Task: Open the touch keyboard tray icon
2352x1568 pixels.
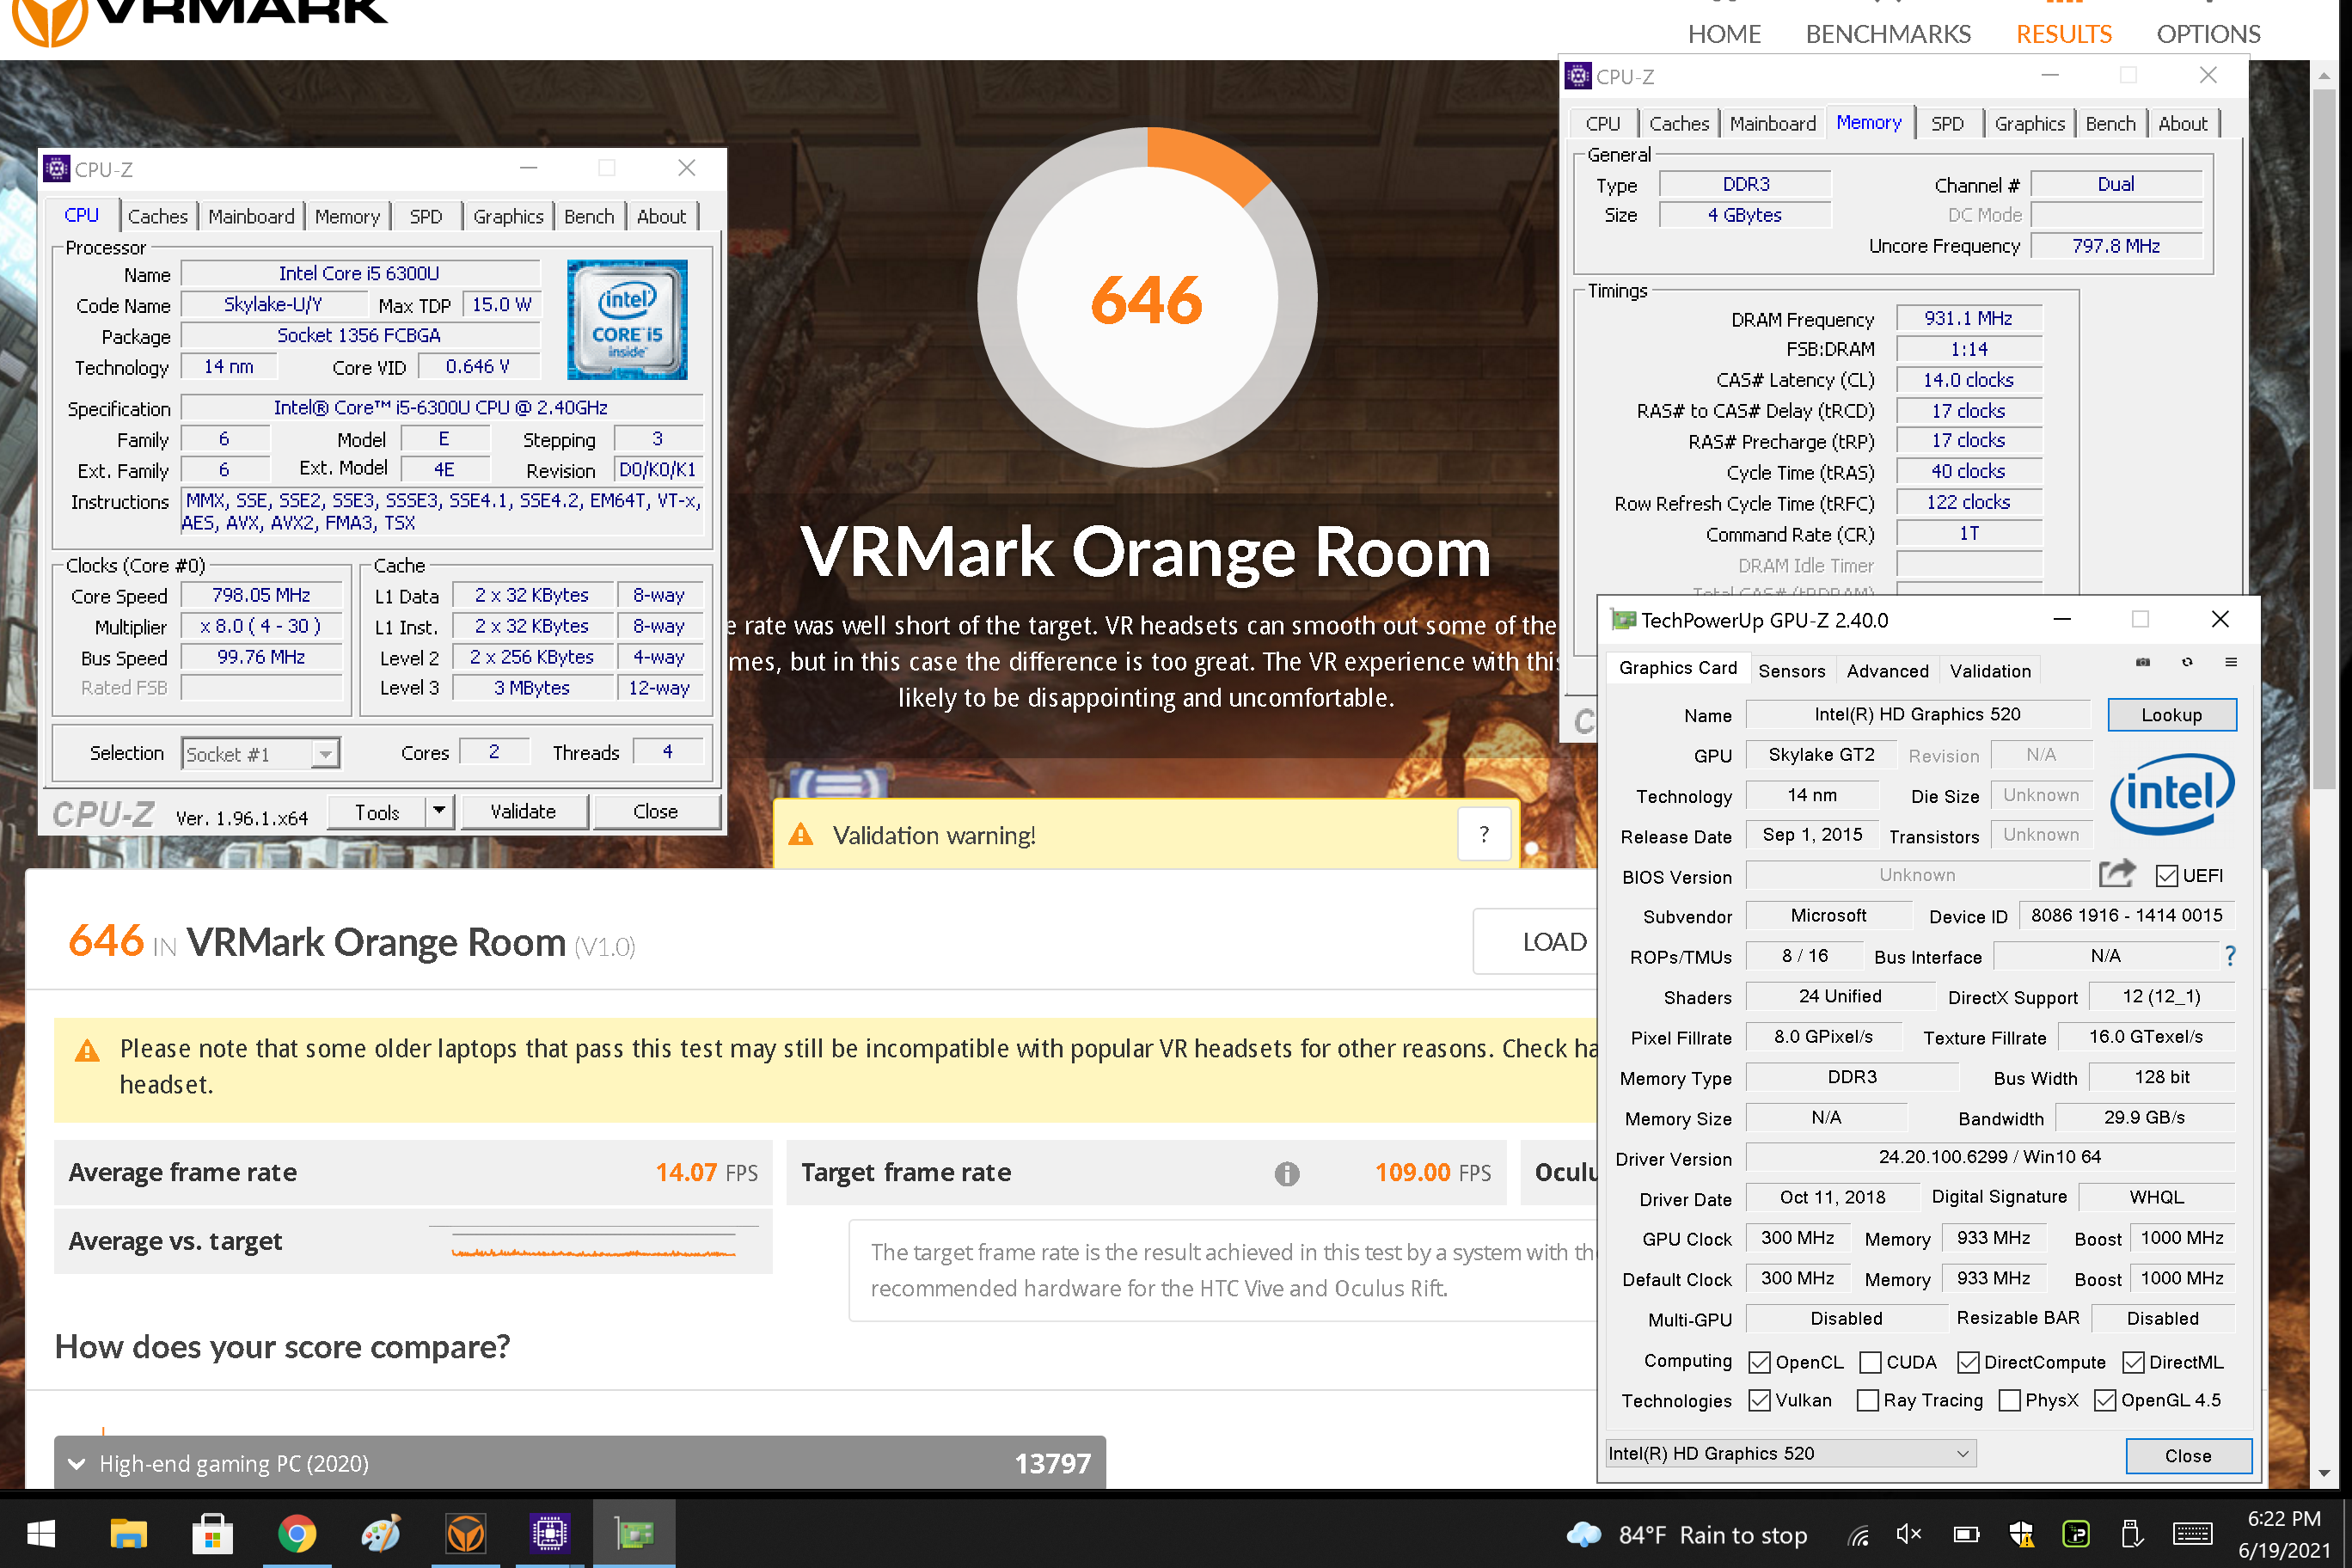Action: (x=2192, y=1534)
